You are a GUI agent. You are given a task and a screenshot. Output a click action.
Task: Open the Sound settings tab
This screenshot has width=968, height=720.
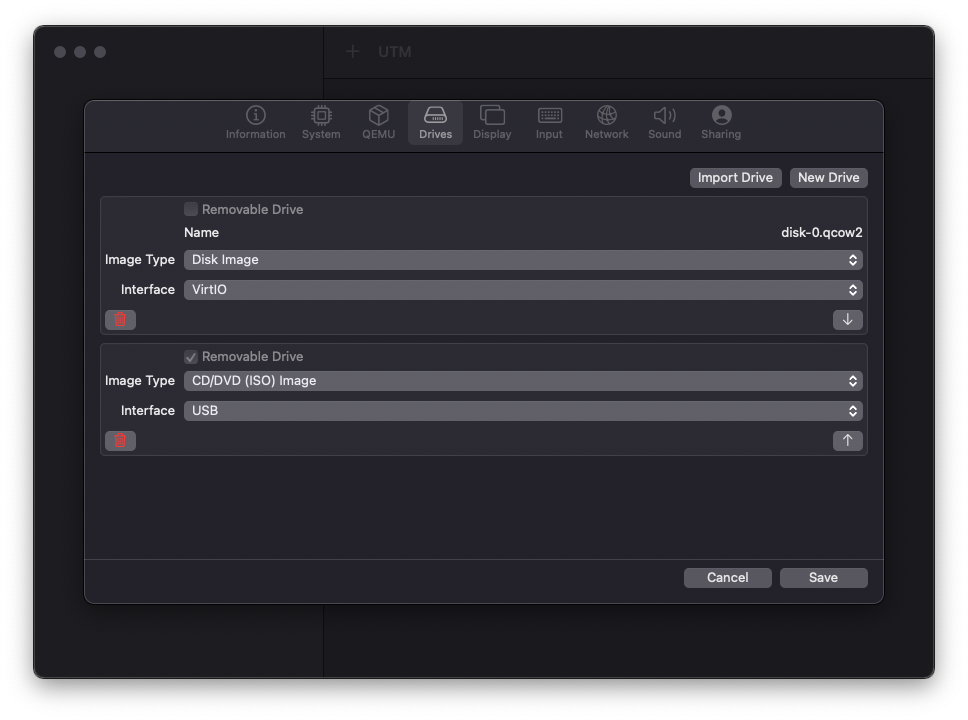(664, 122)
